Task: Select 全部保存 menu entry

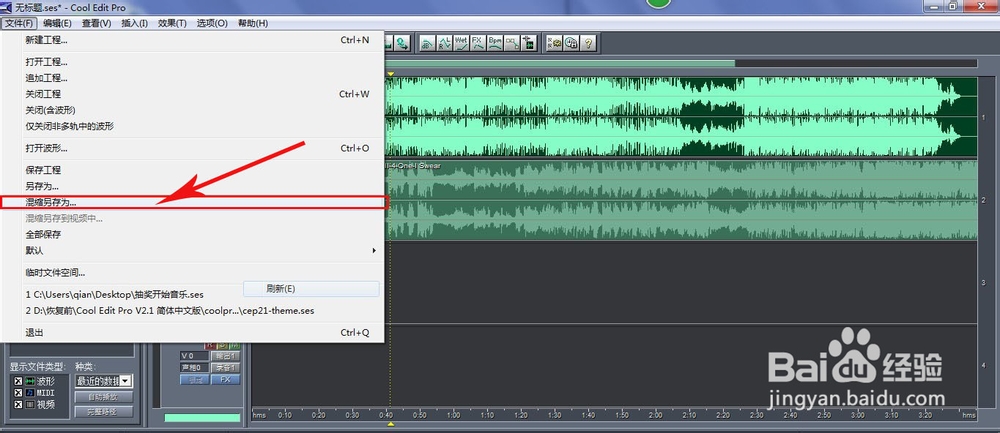Action: [193, 235]
